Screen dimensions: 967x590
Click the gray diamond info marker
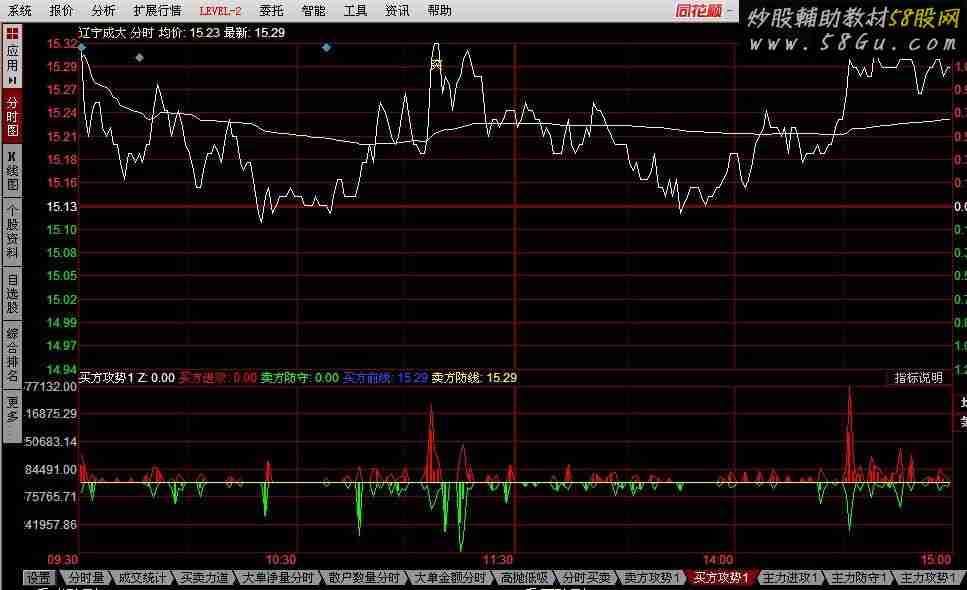pos(139,57)
